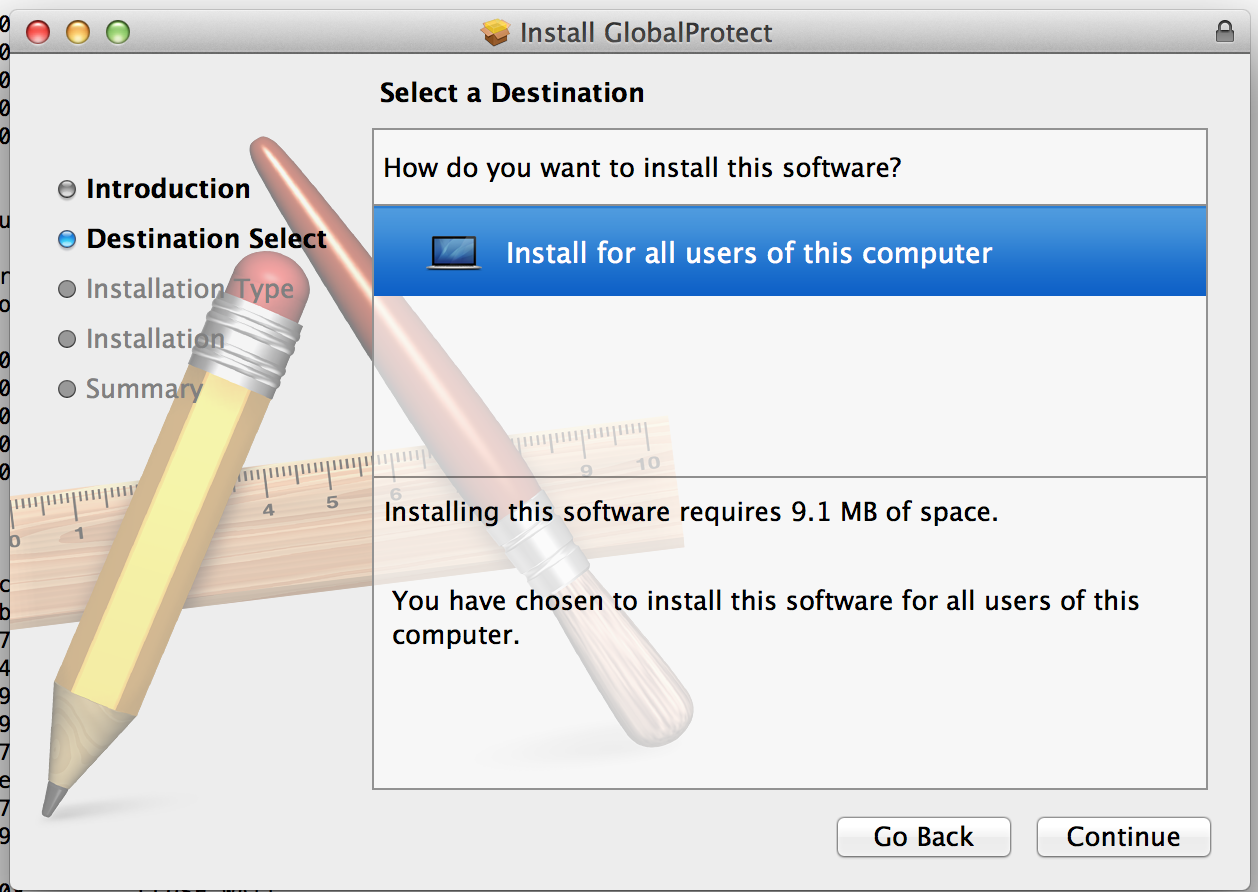The height and width of the screenshot is (892, 1258).
Task: Click the bullet beside the Installation step
Action: coord(67,339)
